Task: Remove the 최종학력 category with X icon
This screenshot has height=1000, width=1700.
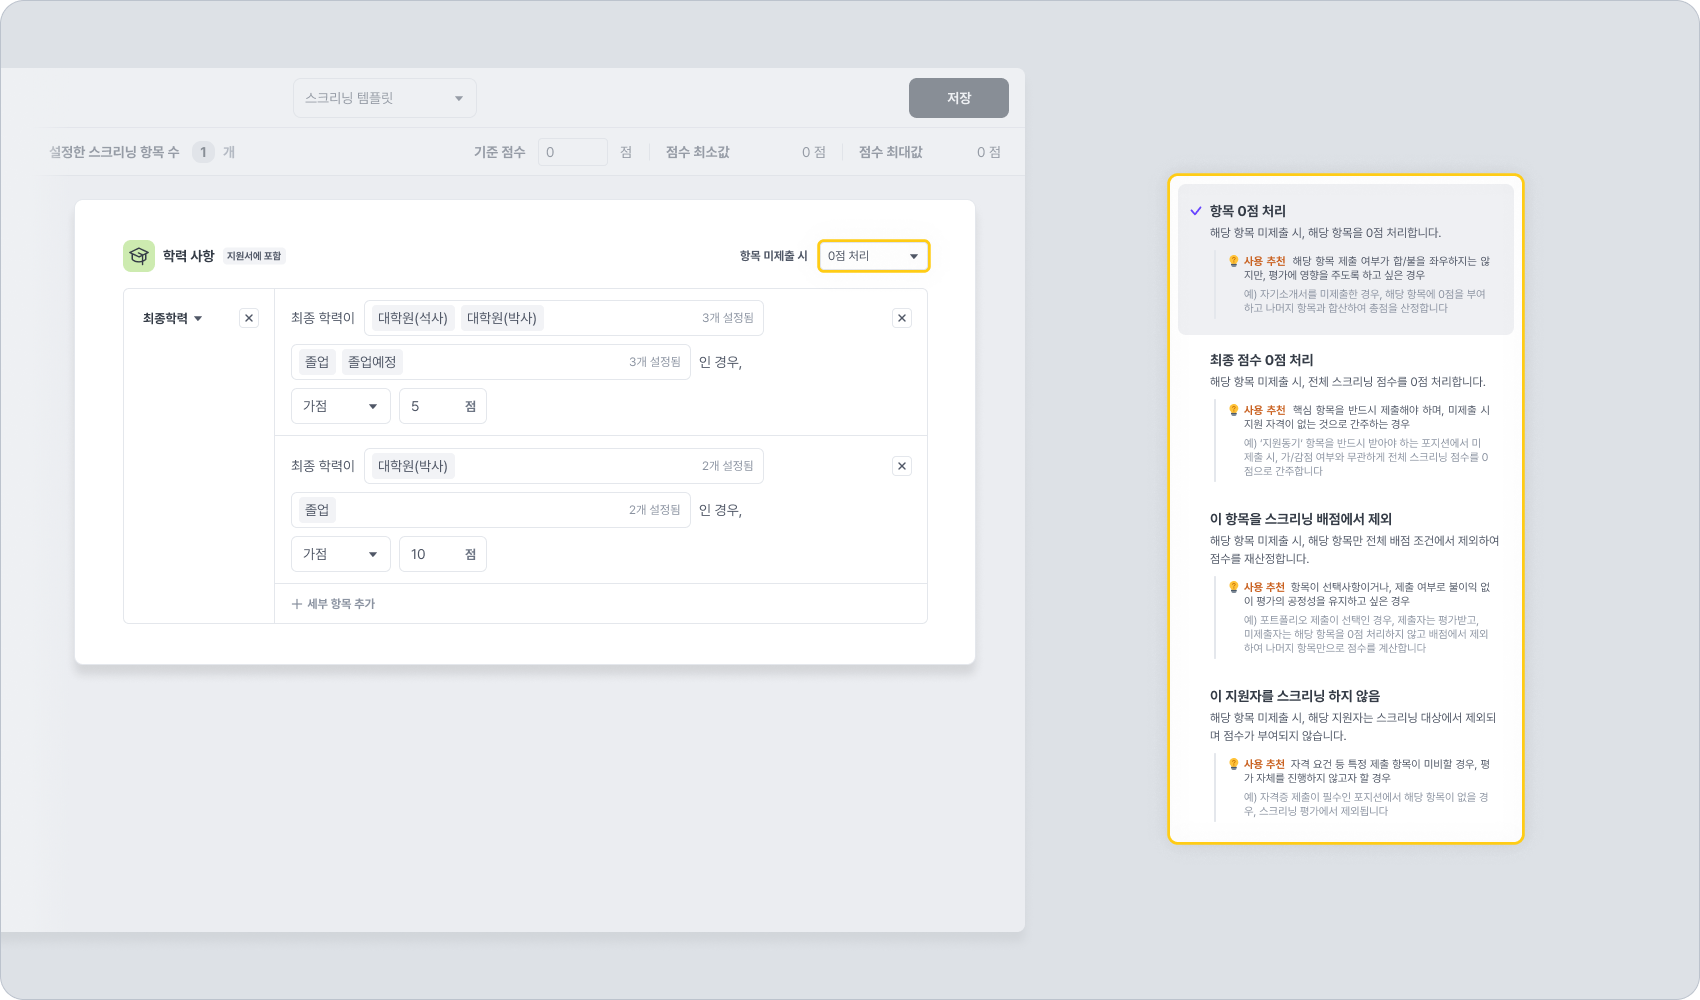Action: [x=249, y=318]
